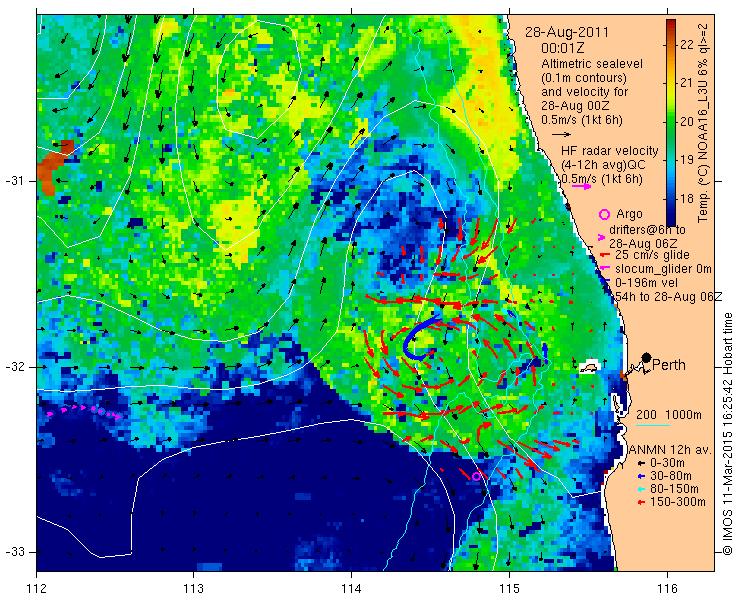Click the 113 longitude axis label
Image resolution: width=740 pixels, height=600 pixels.
193,589
